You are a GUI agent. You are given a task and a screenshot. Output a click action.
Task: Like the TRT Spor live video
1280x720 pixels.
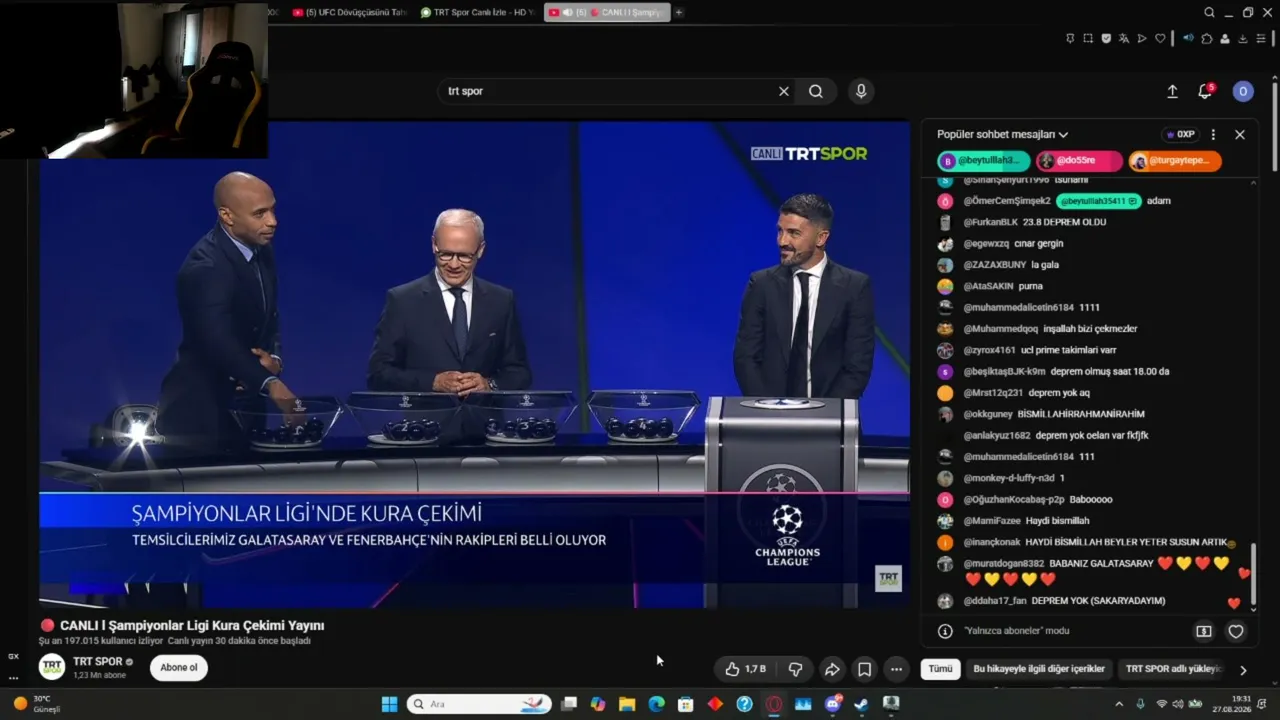click(745, 669)
